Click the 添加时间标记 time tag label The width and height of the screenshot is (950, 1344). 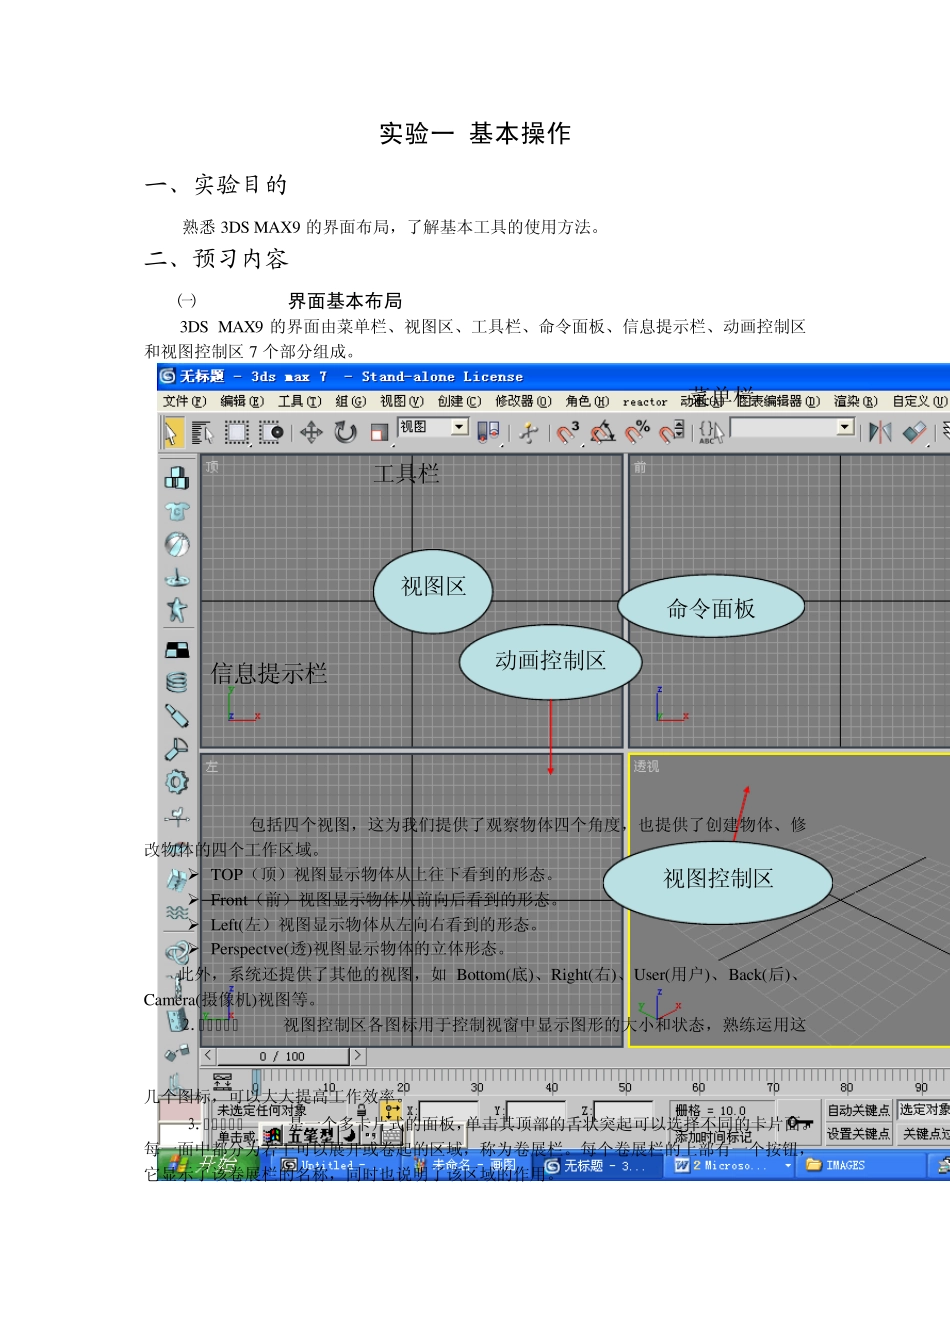tap(712, 1137)
